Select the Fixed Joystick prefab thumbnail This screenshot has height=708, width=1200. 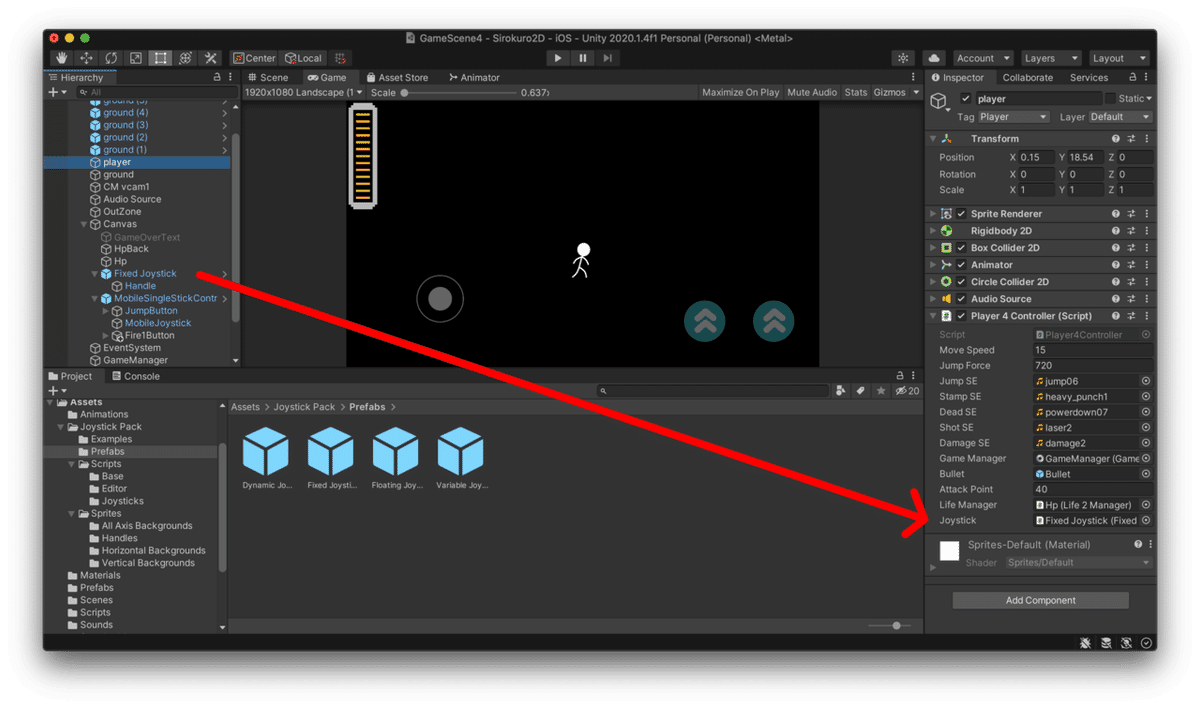click(x=331, y=451)
